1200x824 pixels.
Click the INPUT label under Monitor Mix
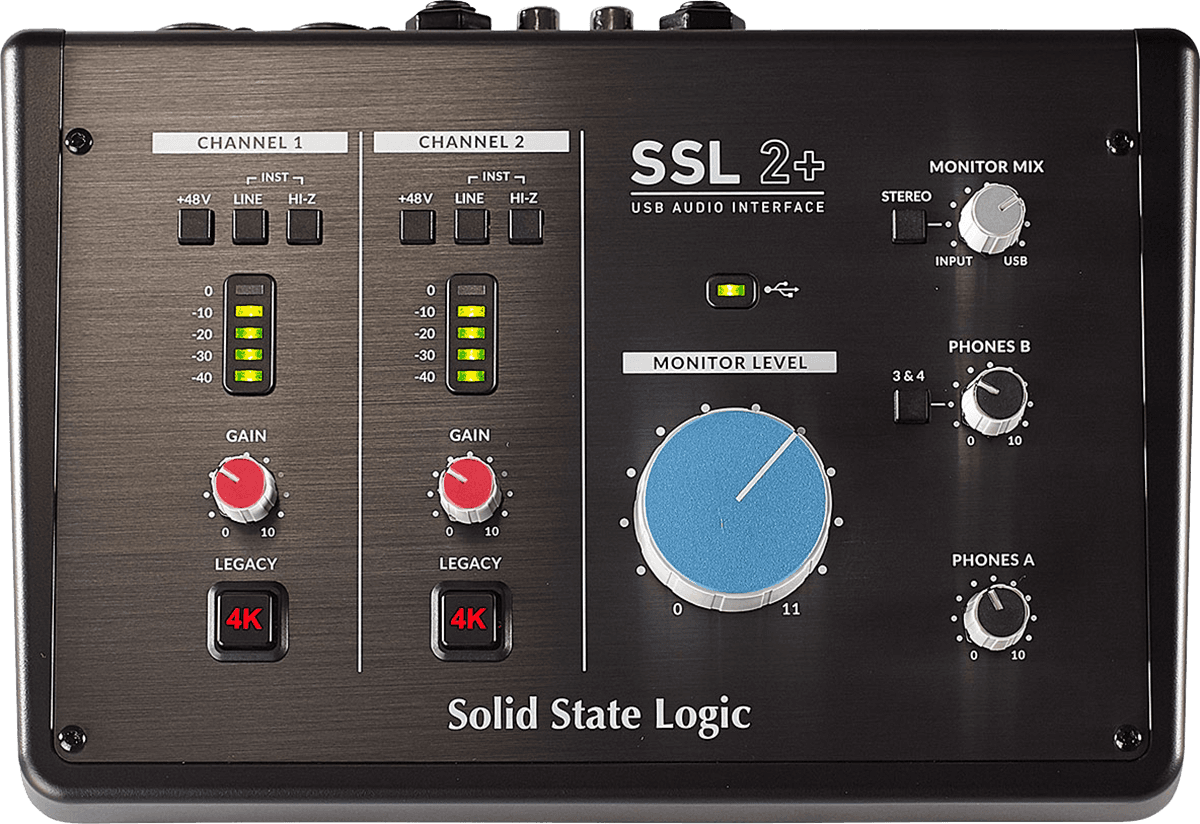(x=954, y=261)
